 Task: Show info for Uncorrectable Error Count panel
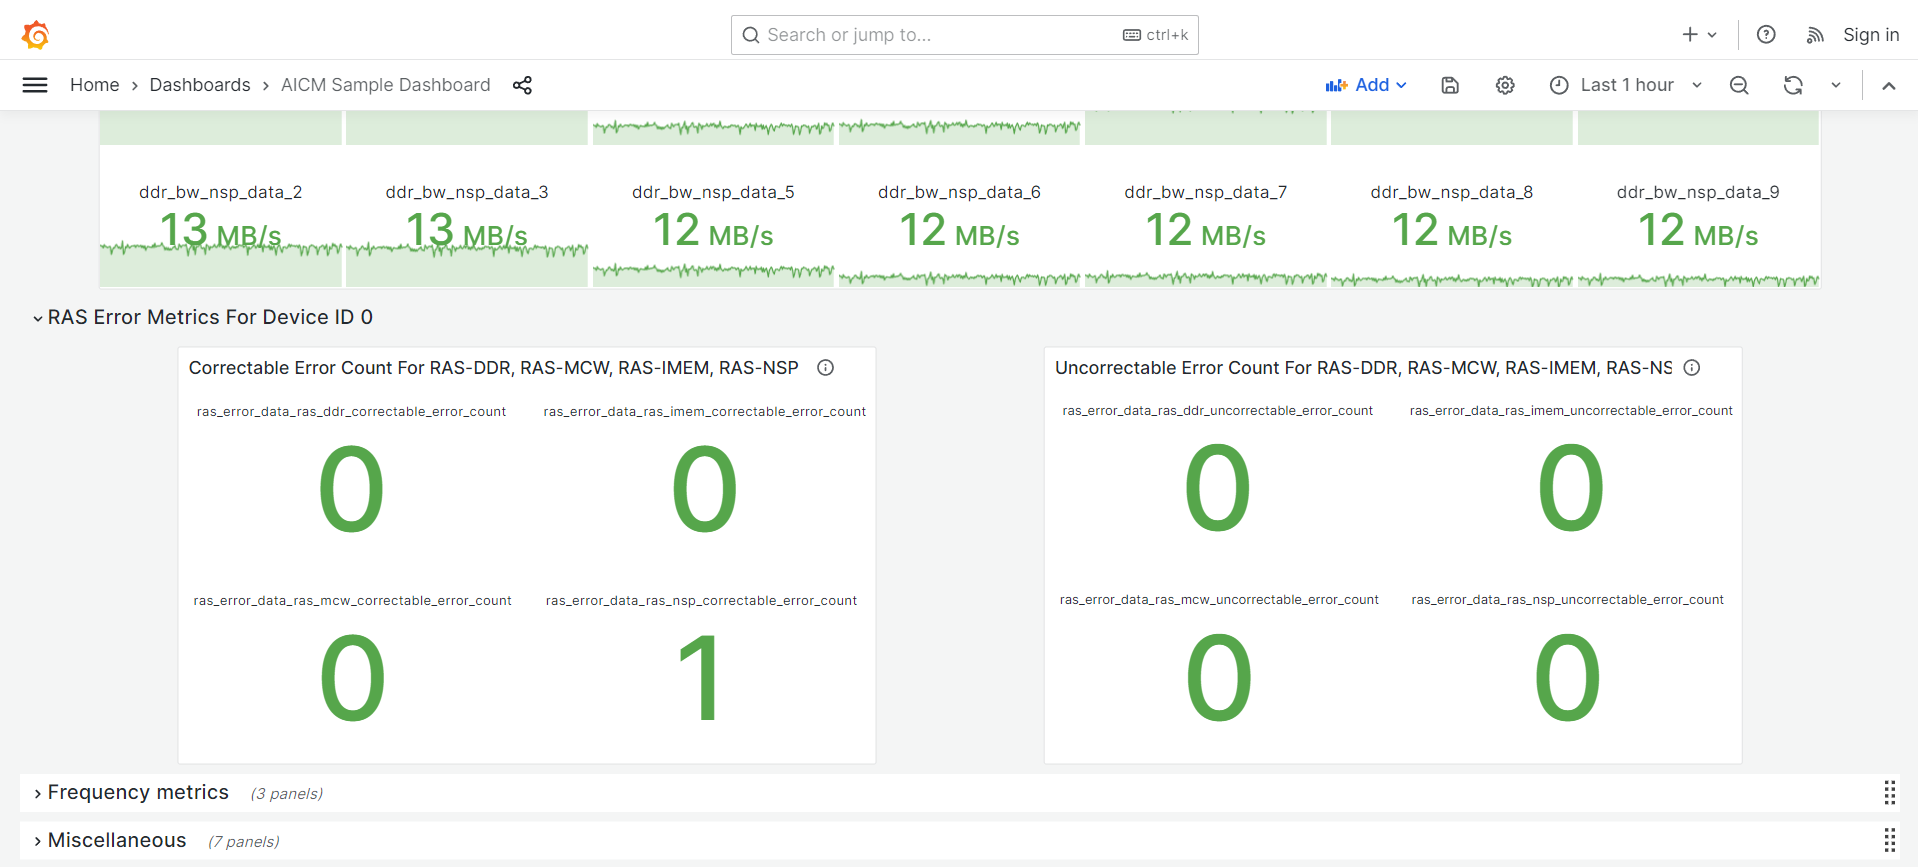point(1692,368)
